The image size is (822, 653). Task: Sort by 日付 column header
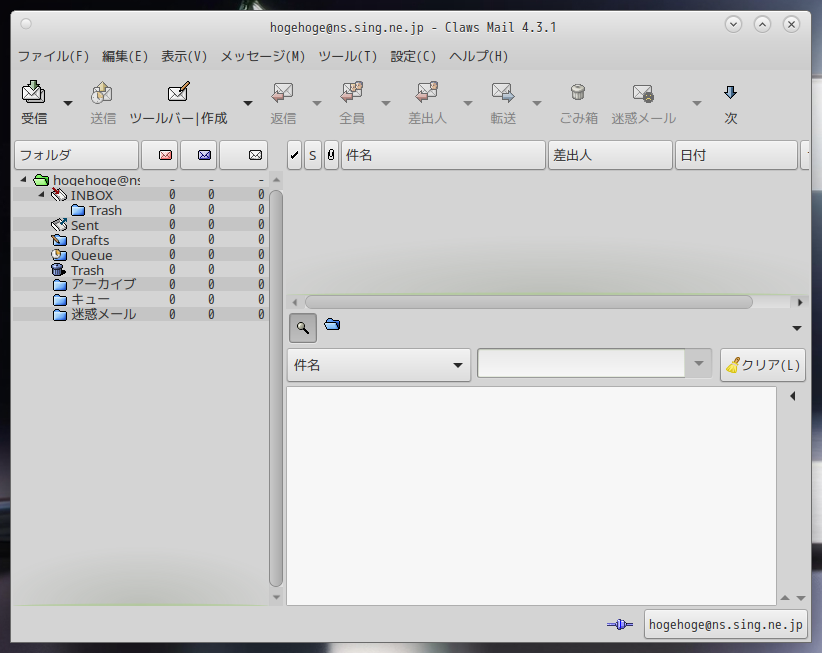click(x=736, y=155)
